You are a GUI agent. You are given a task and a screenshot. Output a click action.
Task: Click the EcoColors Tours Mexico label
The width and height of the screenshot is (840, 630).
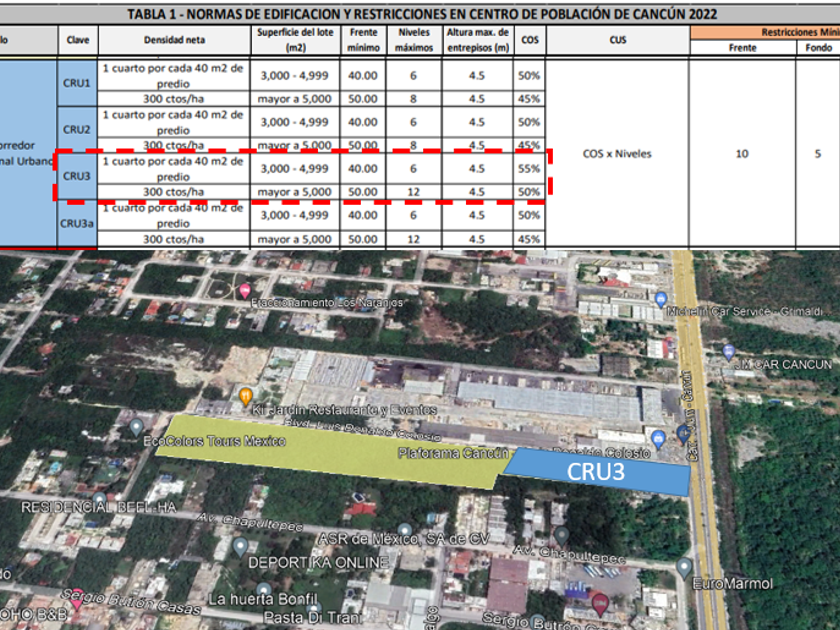(214, 441)
